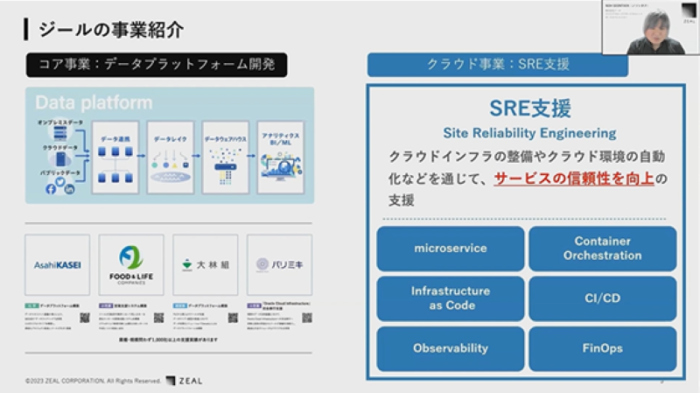The height and width of the screenshot is (393, 700).
Task: Select the on-premise server data icon
Action: pos(60,133)
